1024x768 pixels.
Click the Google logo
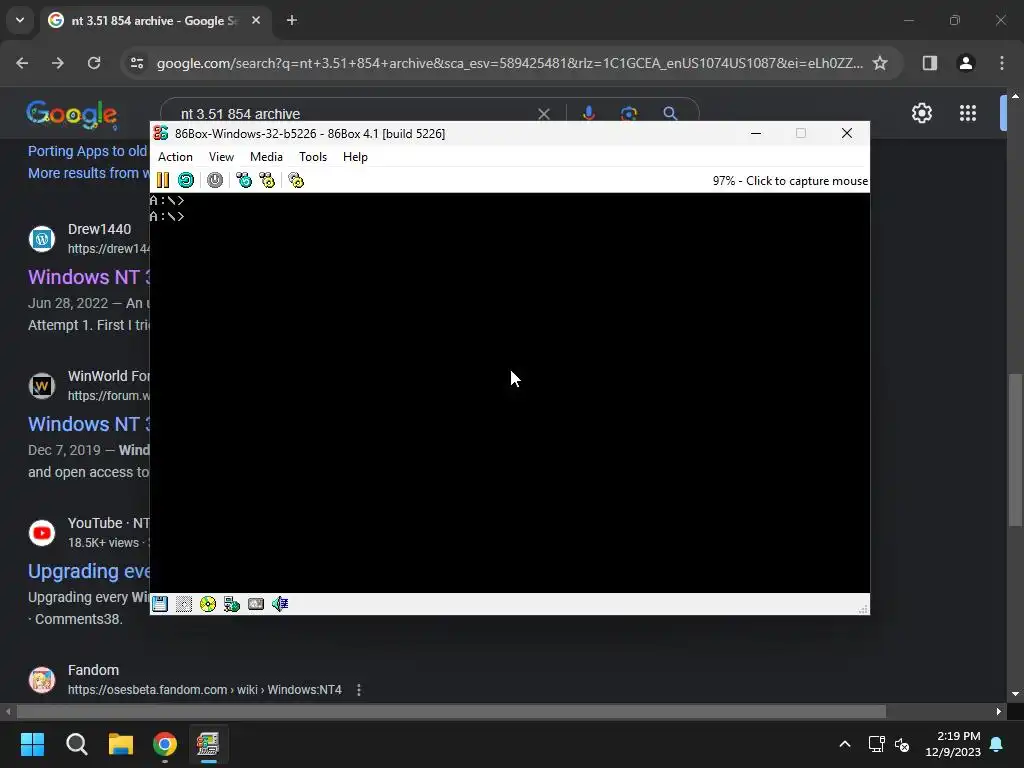pyautogui.click(x=72, y=114)
